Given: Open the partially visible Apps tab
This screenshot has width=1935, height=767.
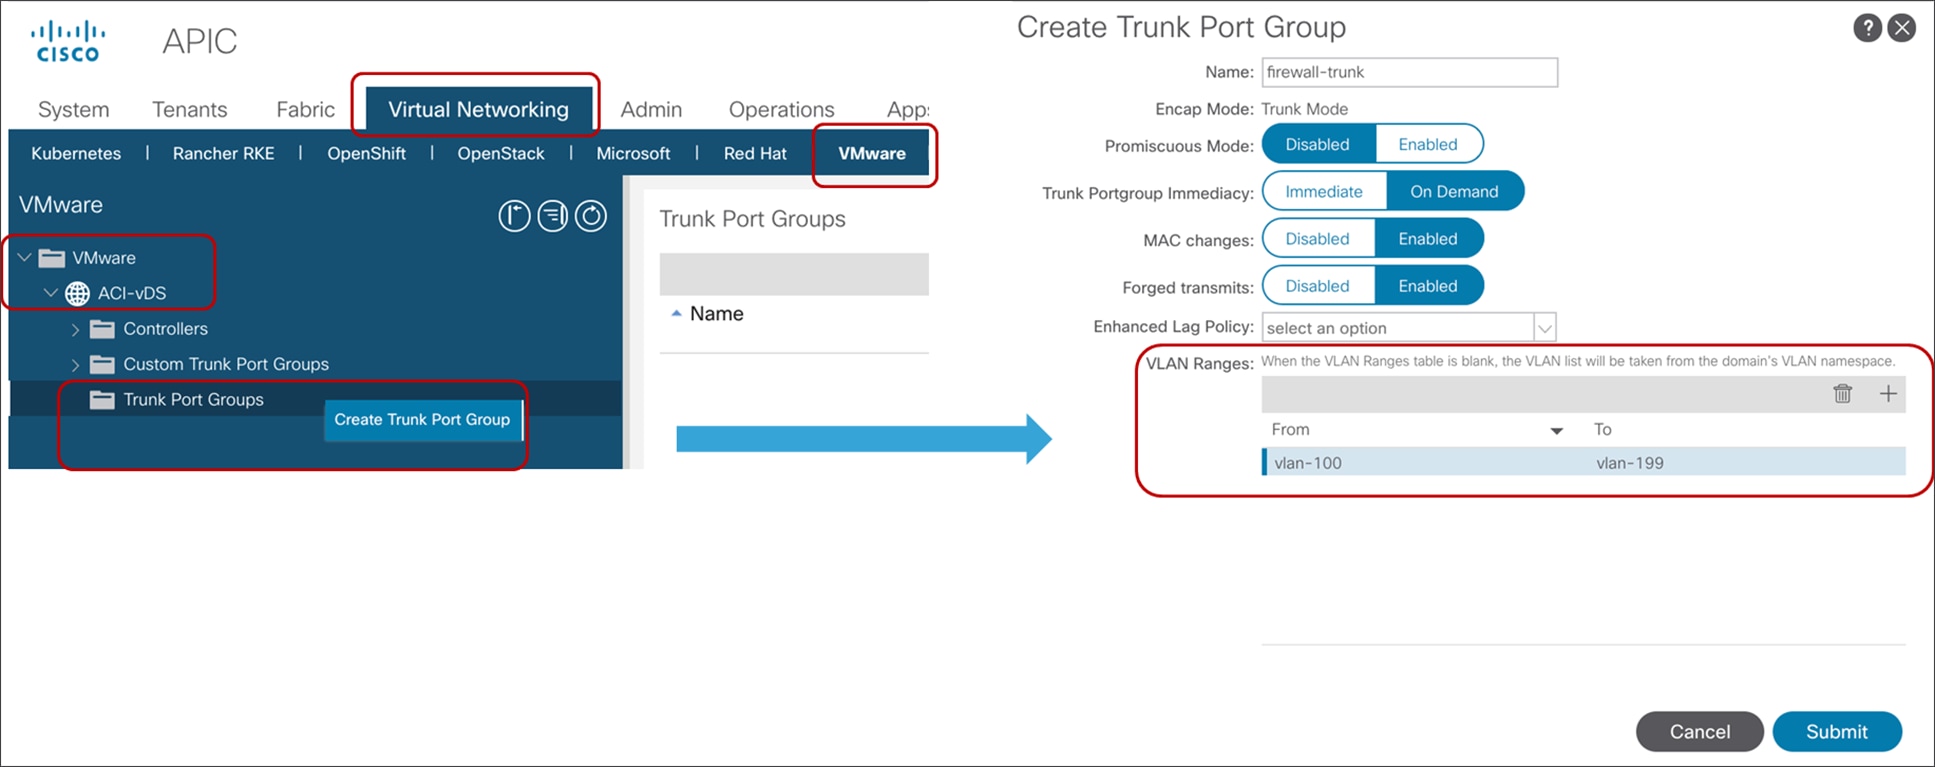Looking at the screenshot, I should pos(907,109).
